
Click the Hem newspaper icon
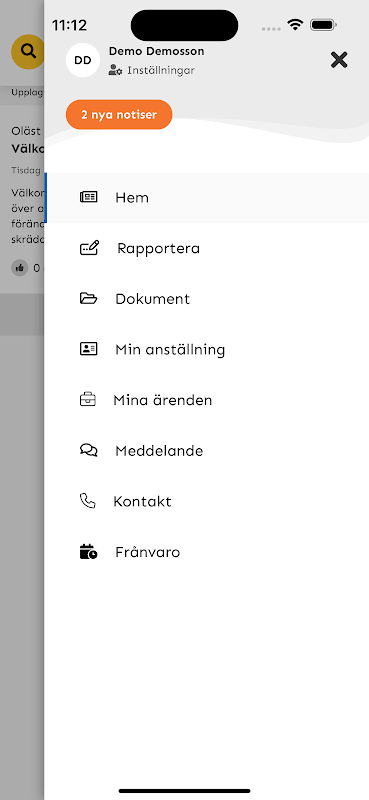coord(88,197)
